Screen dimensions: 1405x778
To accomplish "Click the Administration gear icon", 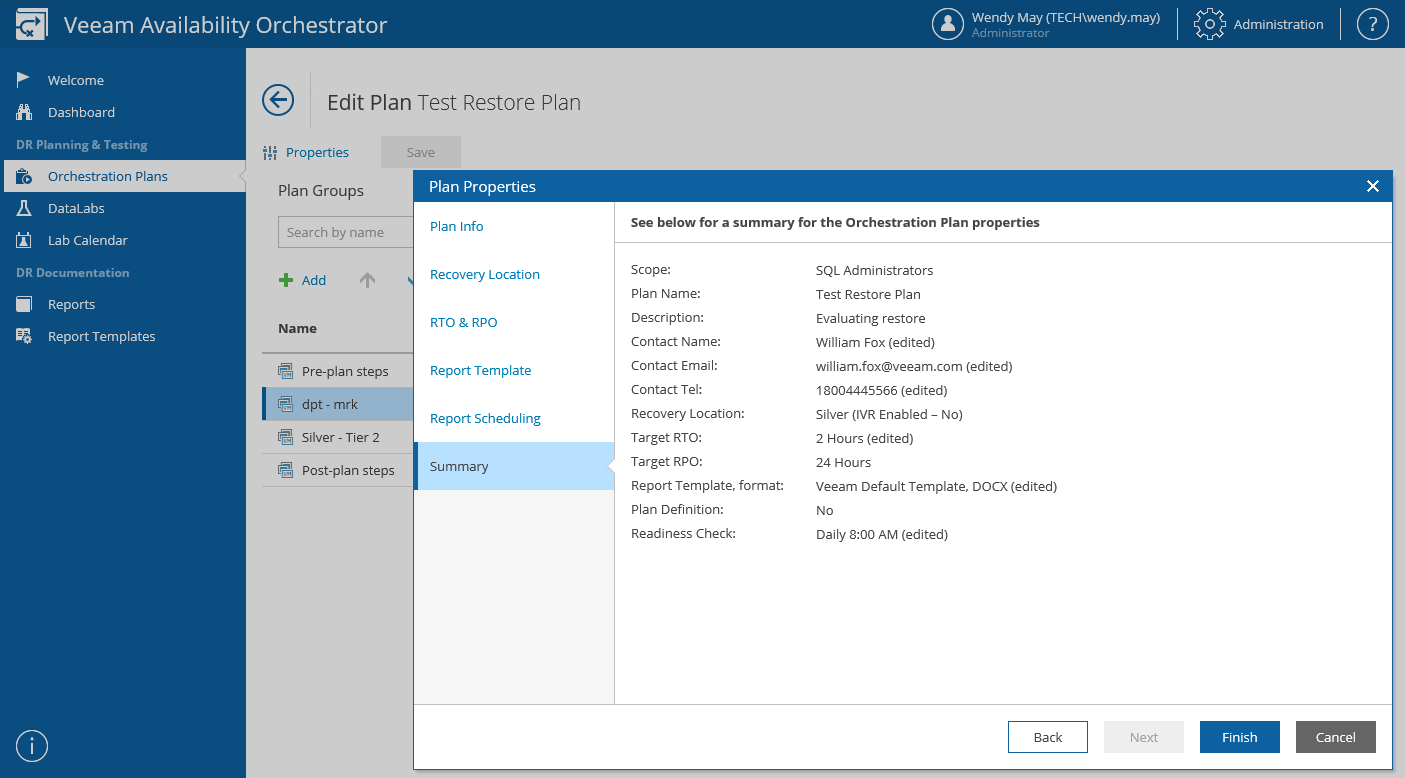I will pos(1210,24).
